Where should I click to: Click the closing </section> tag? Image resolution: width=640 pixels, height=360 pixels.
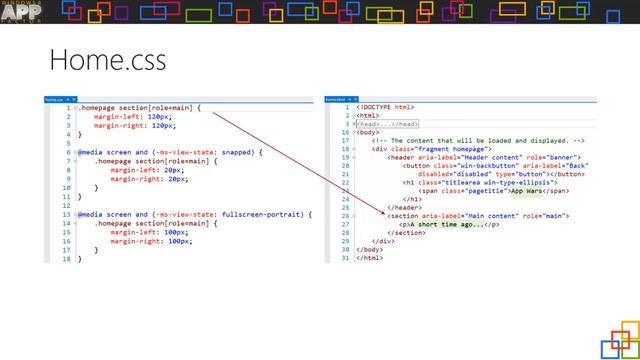click(x=407, y=233)
